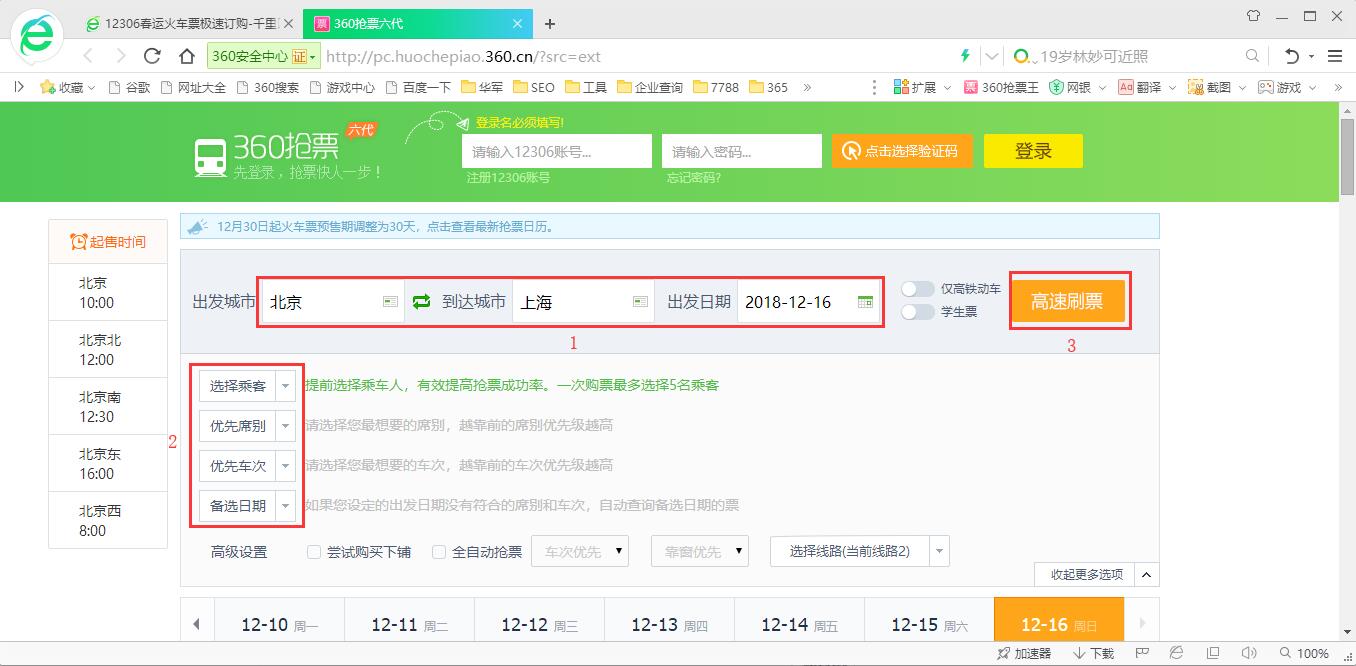This screenshot has width=1356, height=666.
Task: Mute the browser tab audio icon
Action: click(x=1249, y=651)
